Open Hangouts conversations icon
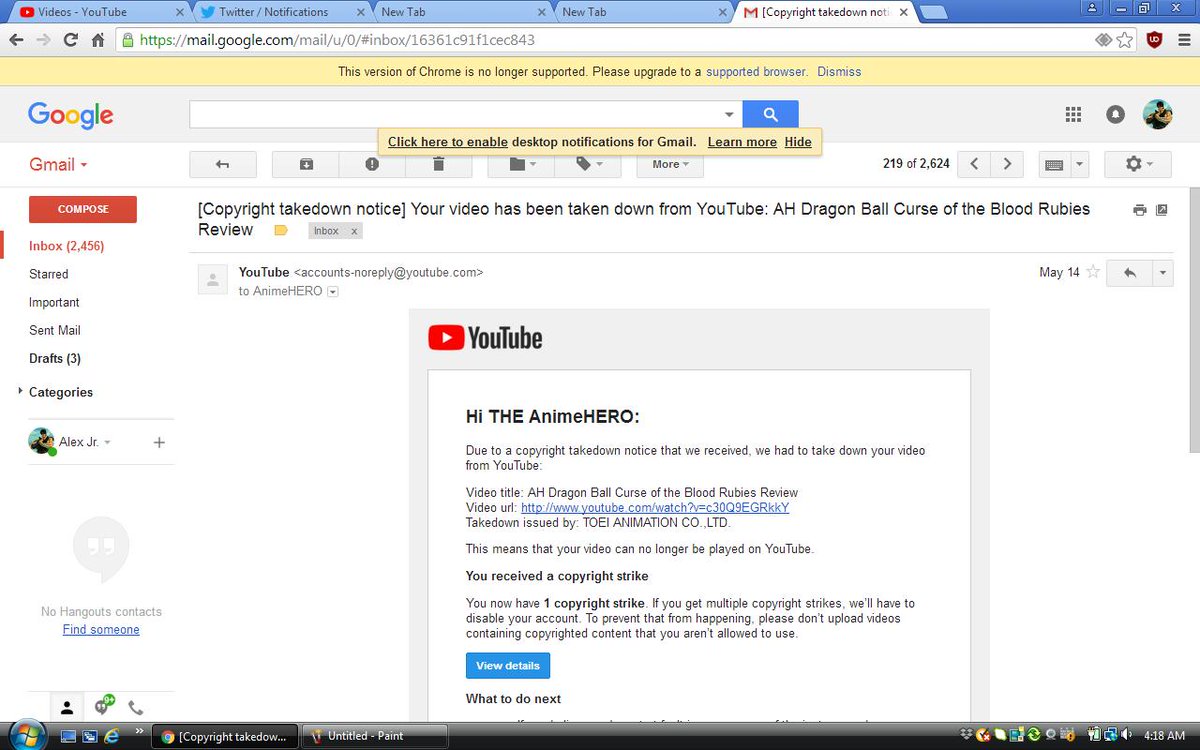Image resolution: width=1200 pixels, height=750 pixels. [102, 707]
